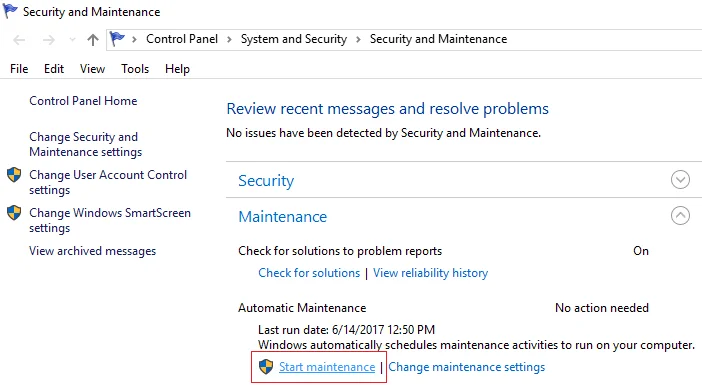
Task: Click the Security section heading
Action: click(x=266, y=181)
